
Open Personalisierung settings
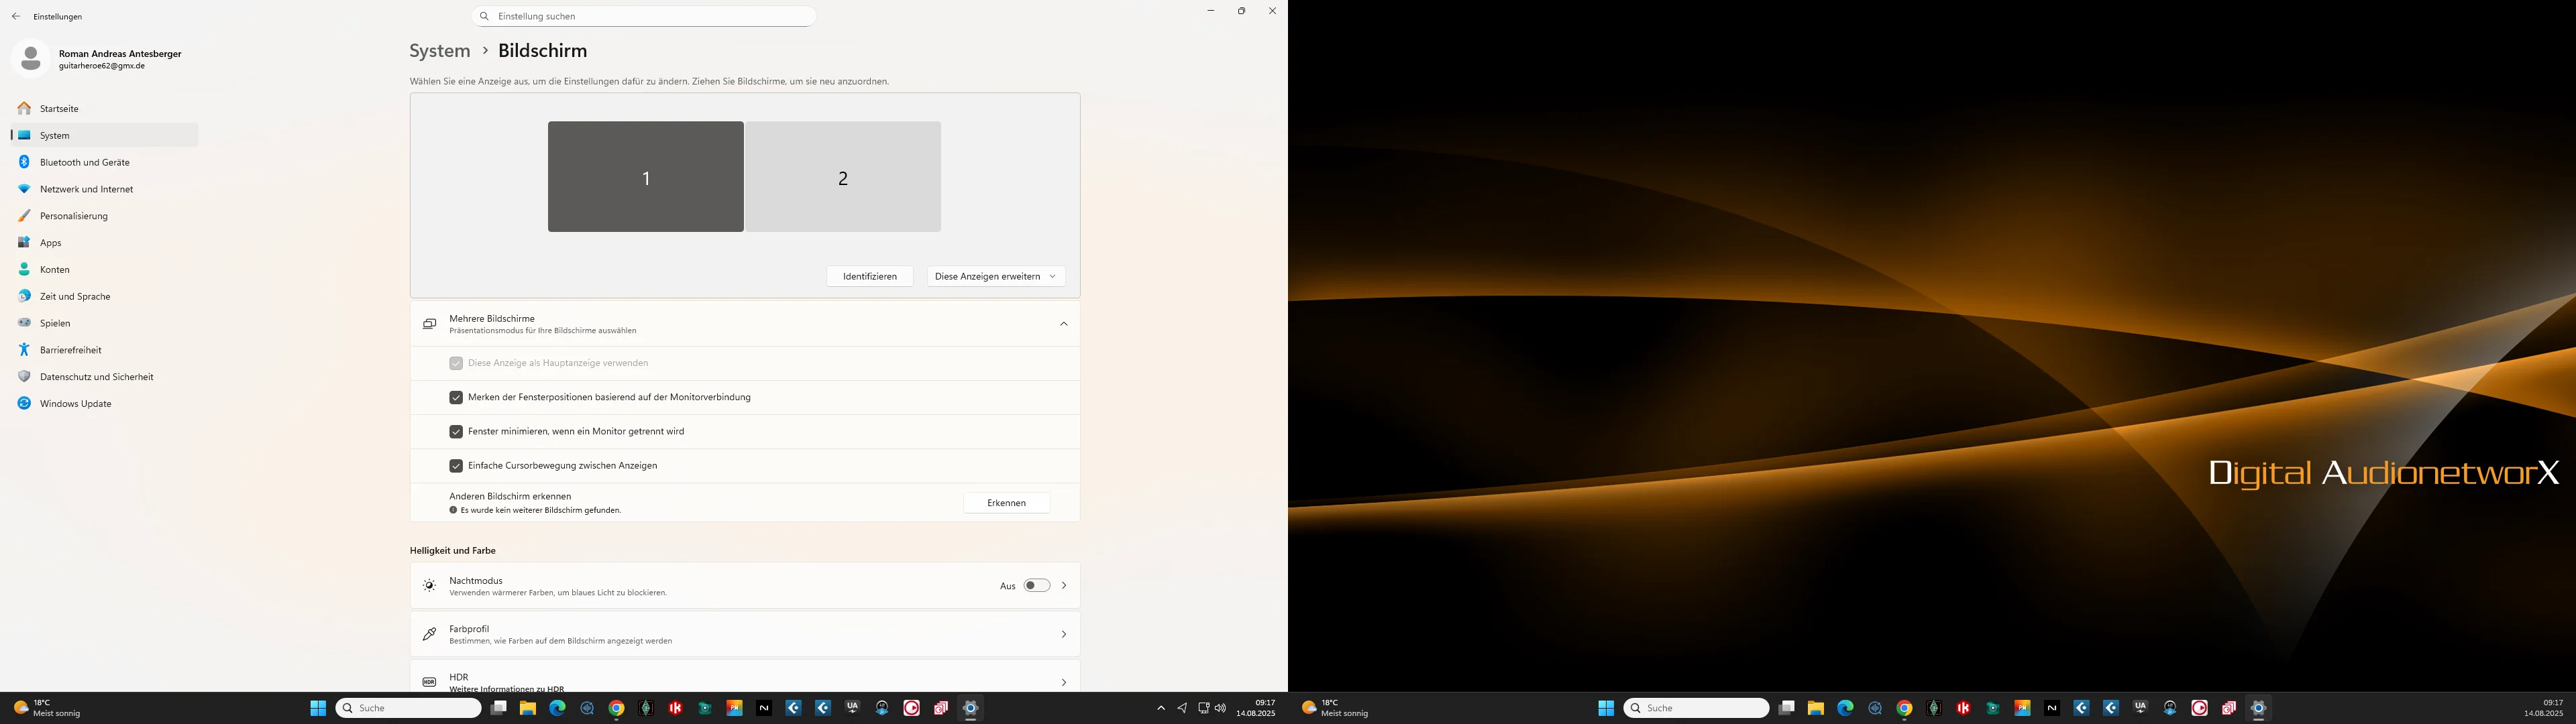(104, 216)
